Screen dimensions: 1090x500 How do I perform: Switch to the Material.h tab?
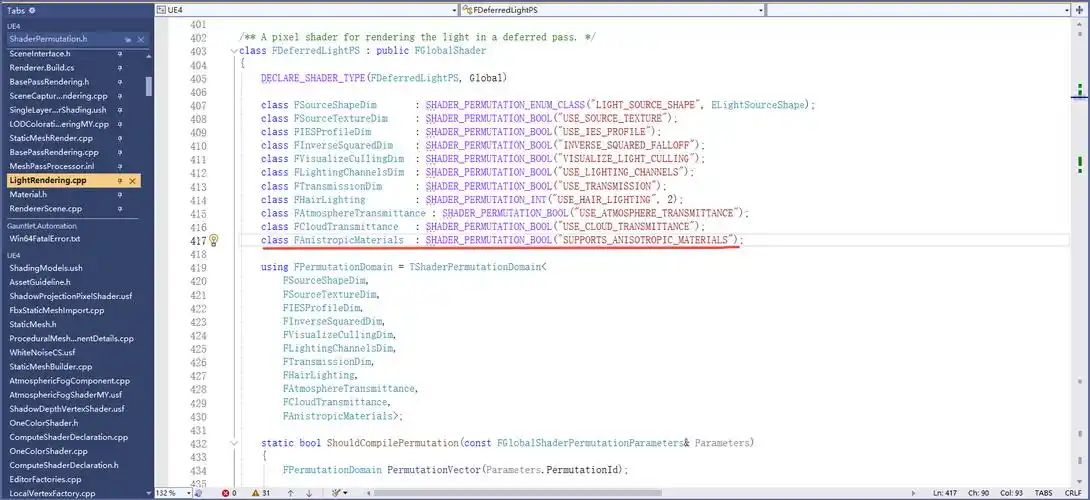(x=29, y=195)
